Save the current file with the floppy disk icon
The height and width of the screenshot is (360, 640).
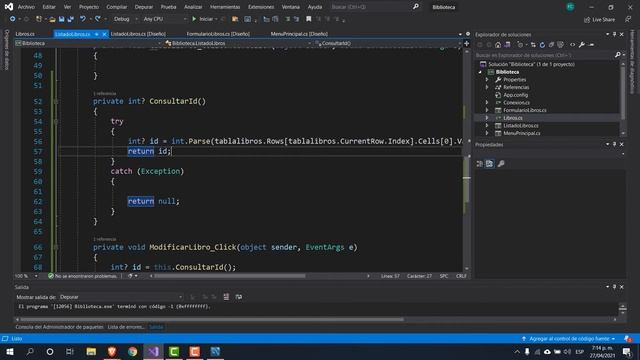[61, 19]
